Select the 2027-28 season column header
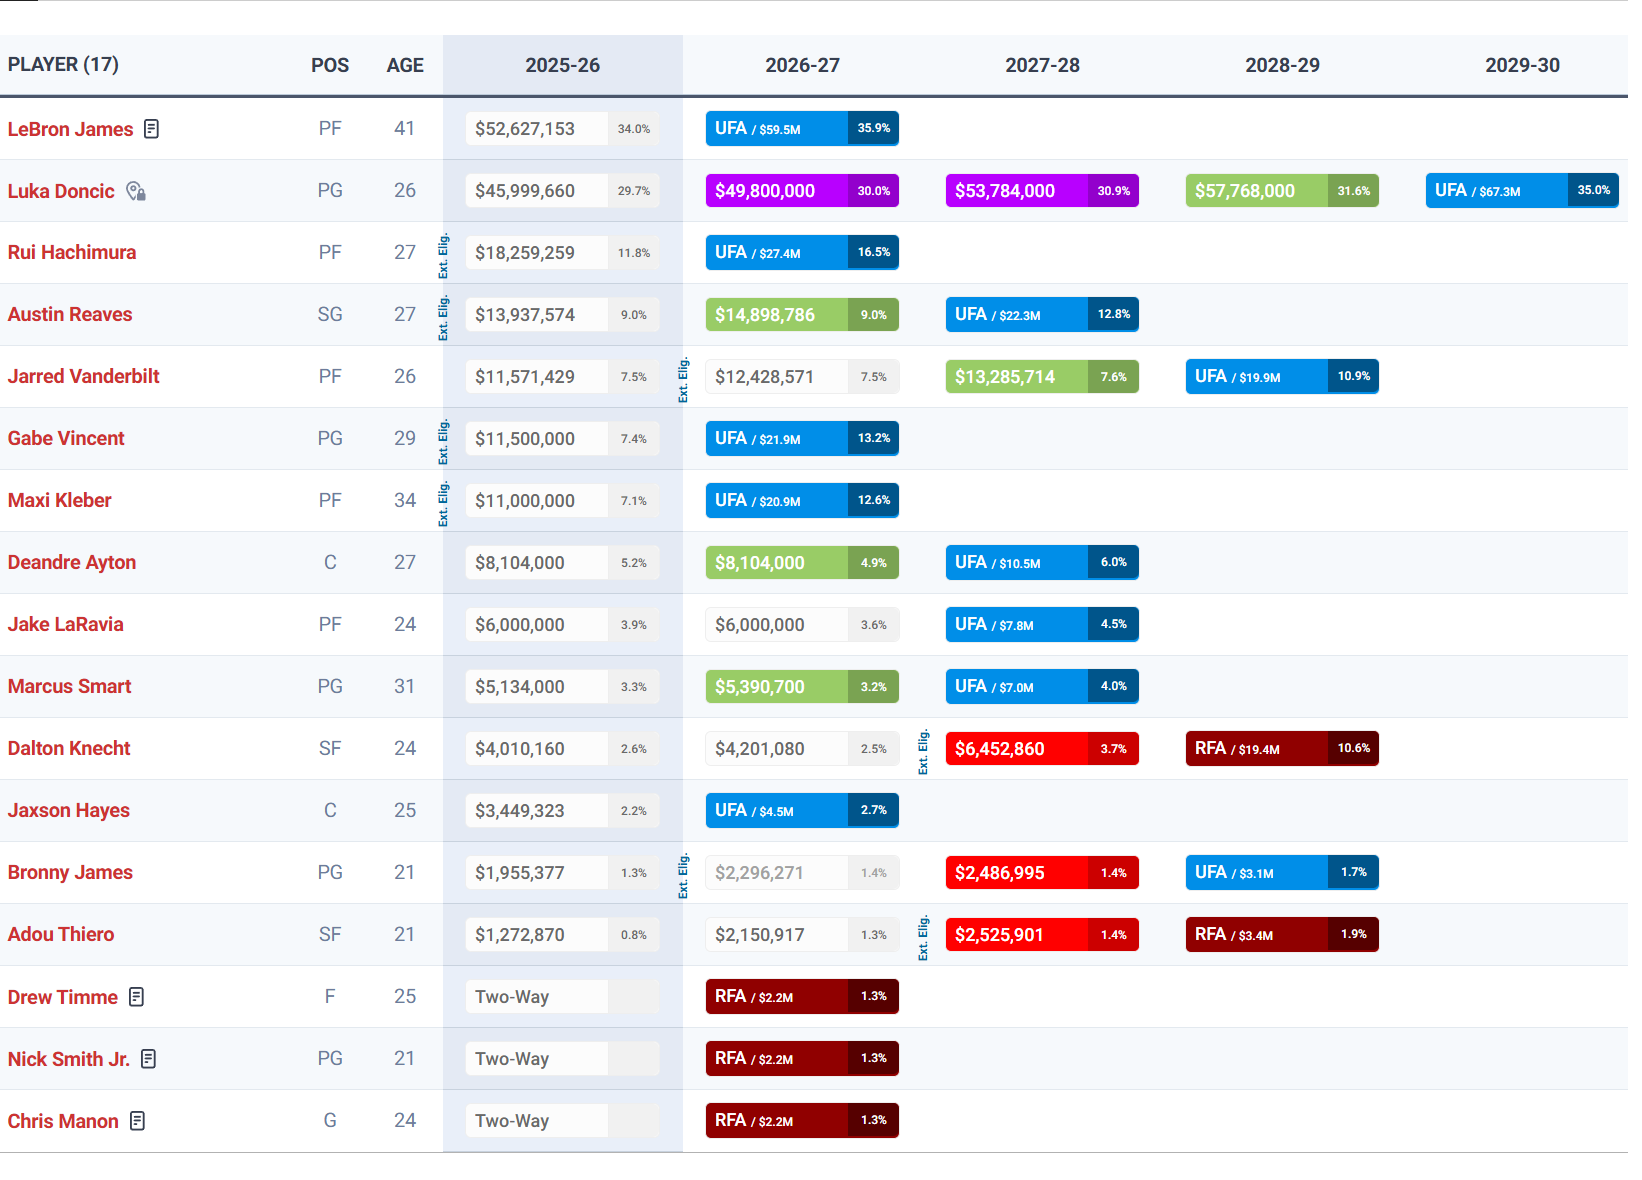 point(1043,66)
